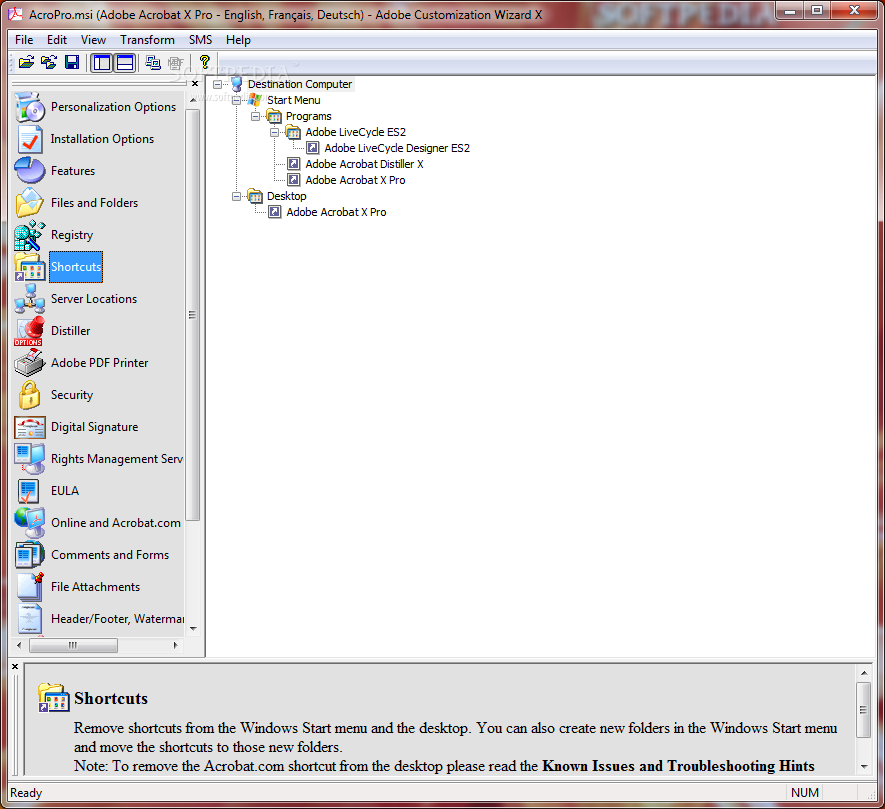Collapse the Start Menu tree node
This screenshot has height=809, width=885.
(236, 100)
